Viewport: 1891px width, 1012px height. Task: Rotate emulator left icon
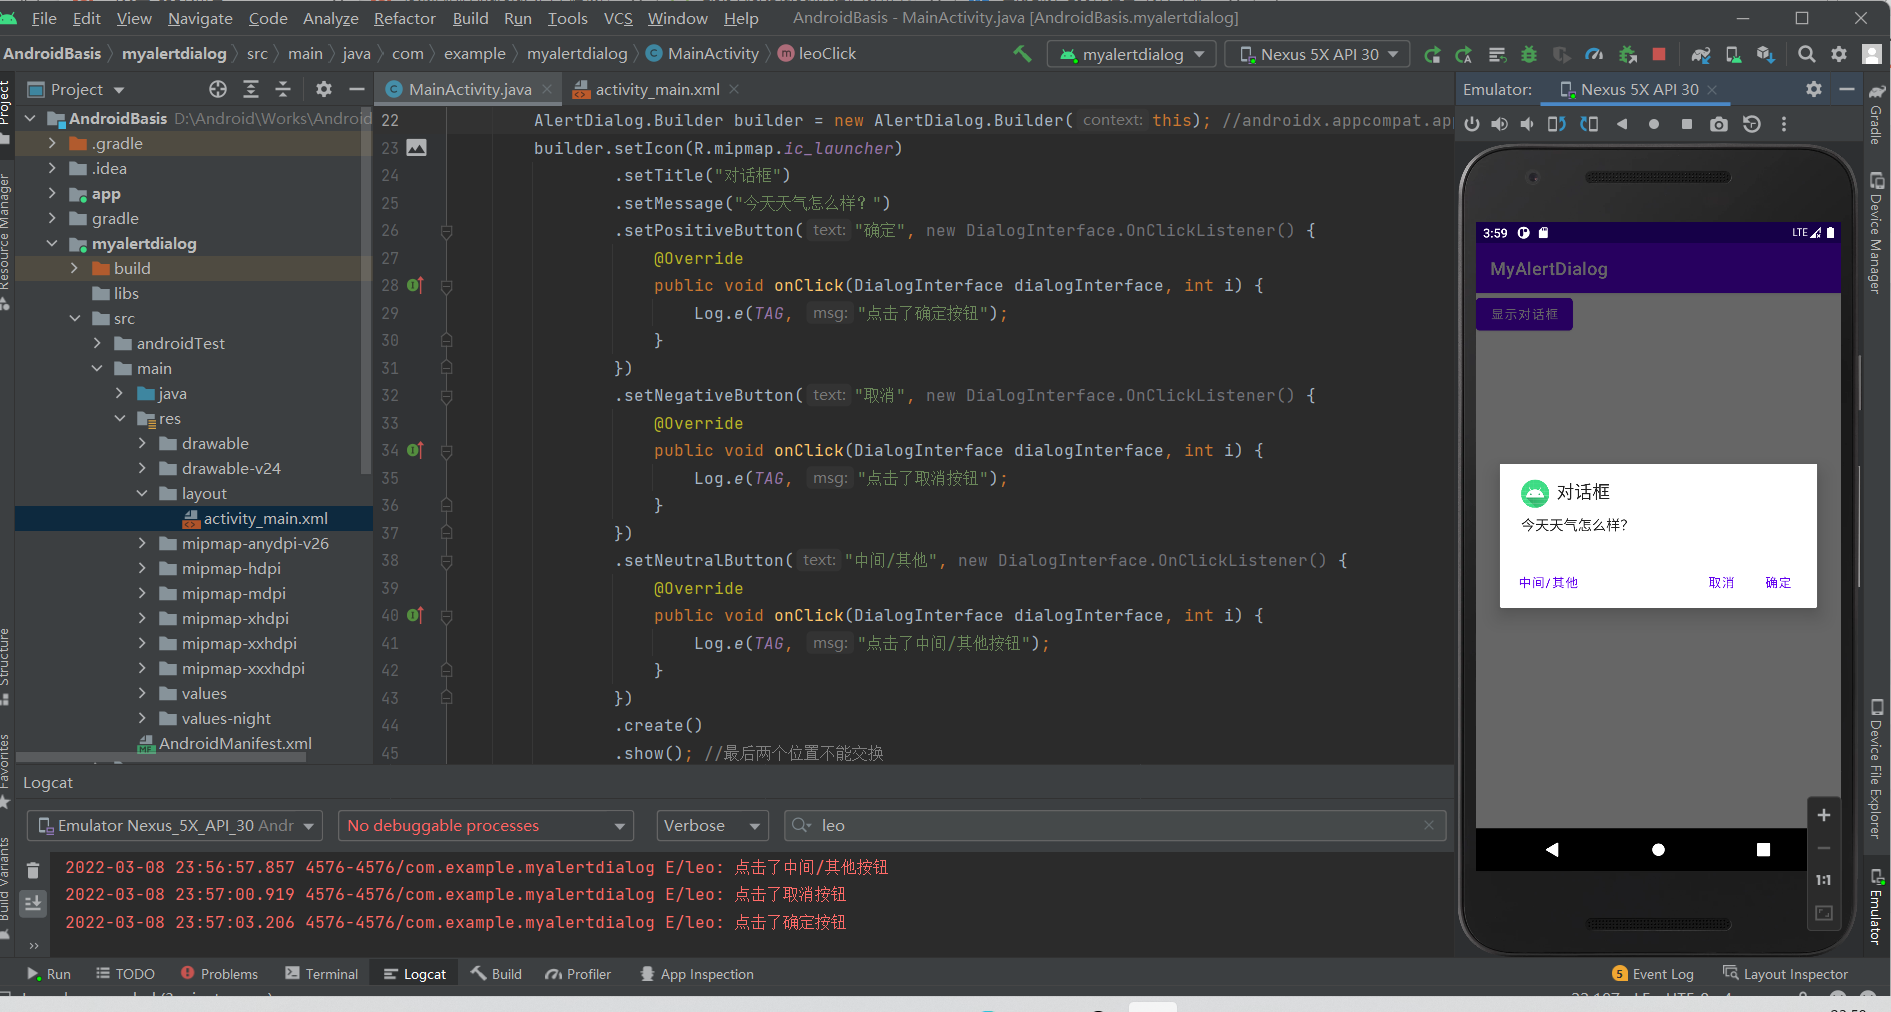[x=1556, y=124]
